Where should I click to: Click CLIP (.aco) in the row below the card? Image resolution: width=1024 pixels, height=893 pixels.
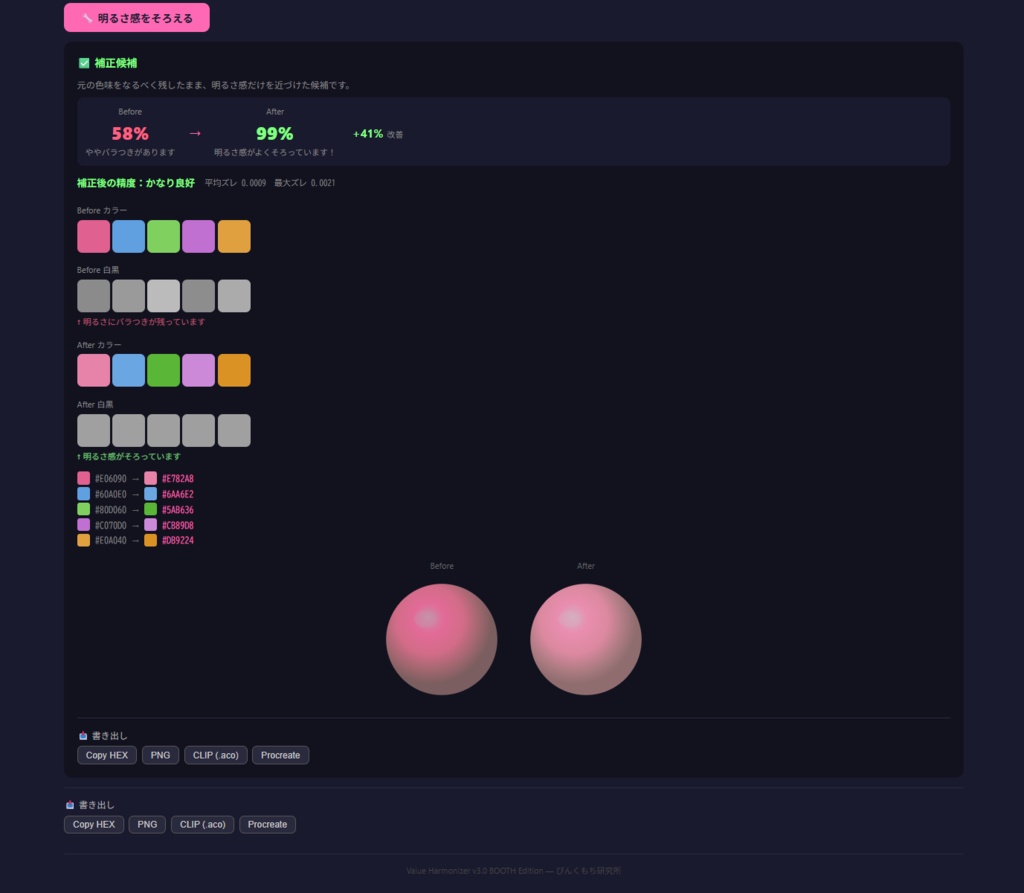(x=202, y=824)
